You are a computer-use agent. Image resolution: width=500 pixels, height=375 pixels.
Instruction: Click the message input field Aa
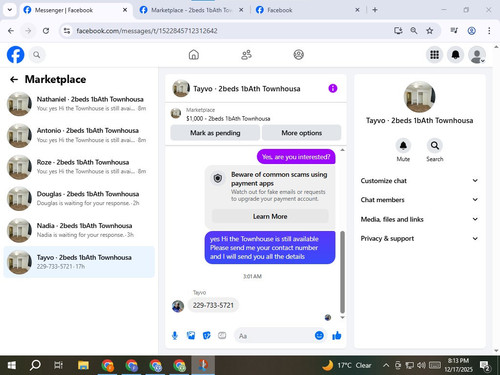click(x=275, y=336)
